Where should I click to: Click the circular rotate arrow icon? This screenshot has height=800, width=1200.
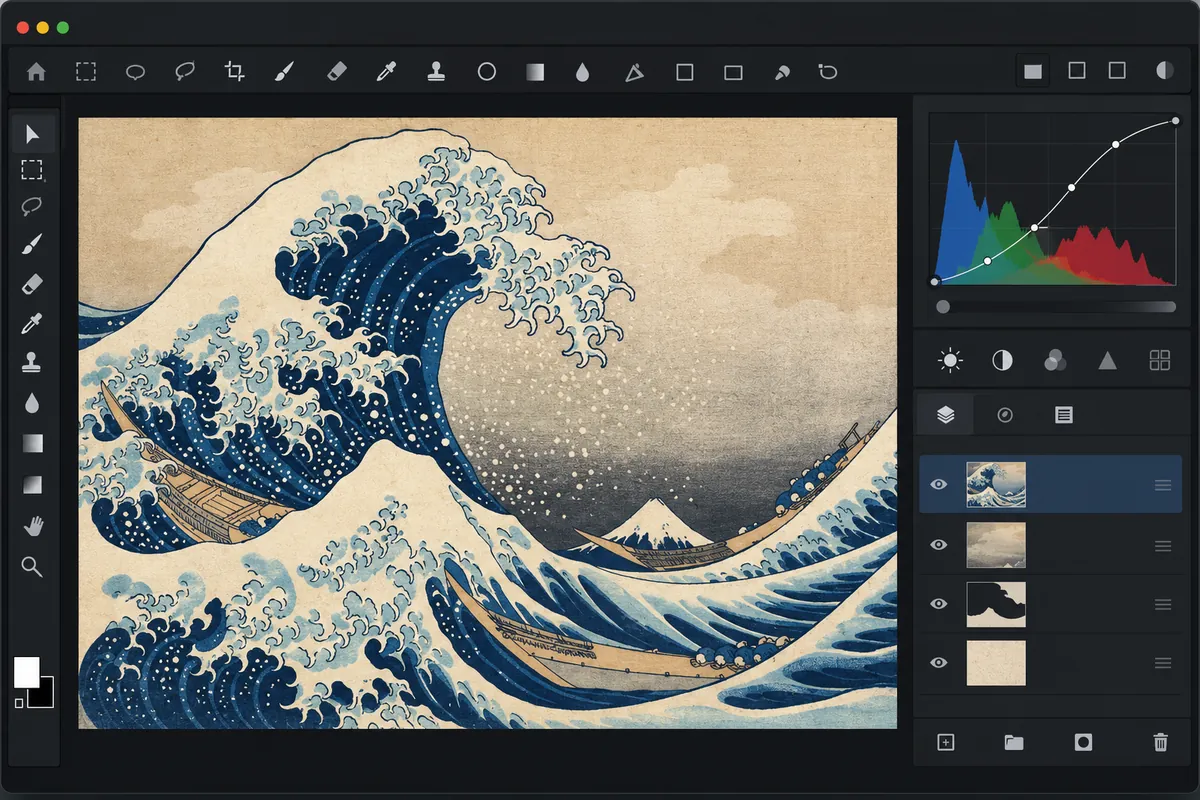(828, 72)
